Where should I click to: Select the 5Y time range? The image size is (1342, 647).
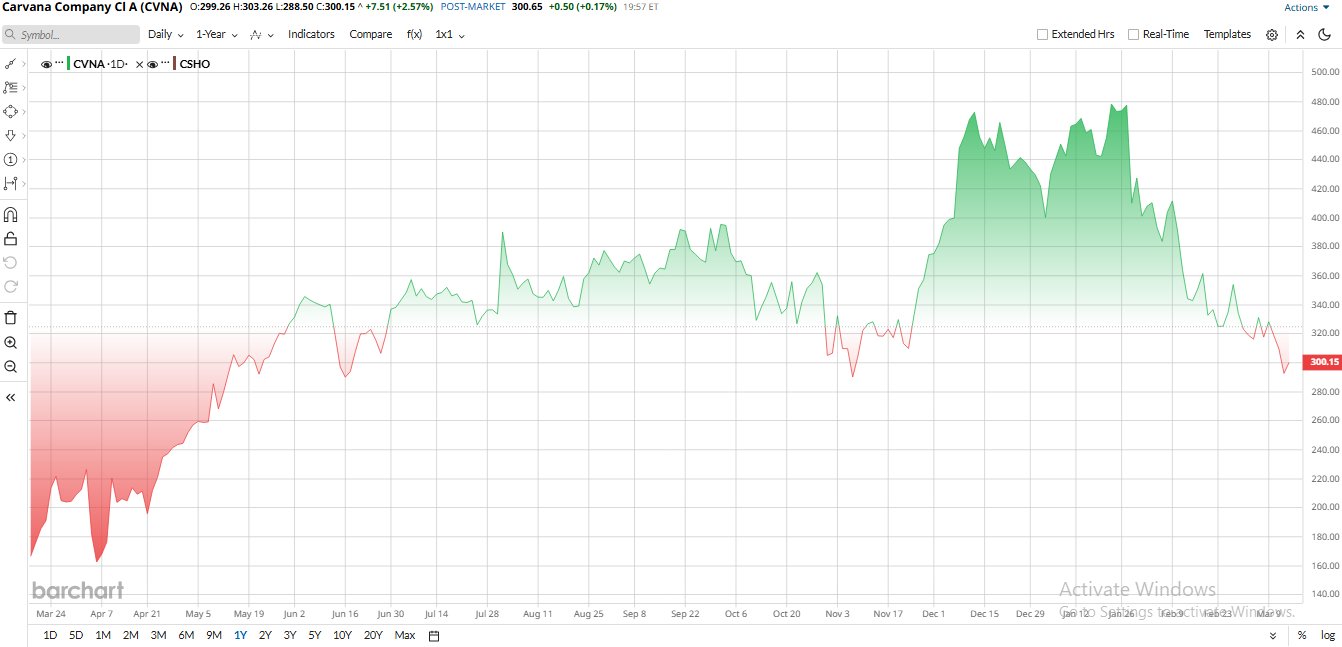pyautogui.click(x=315, y=635)
